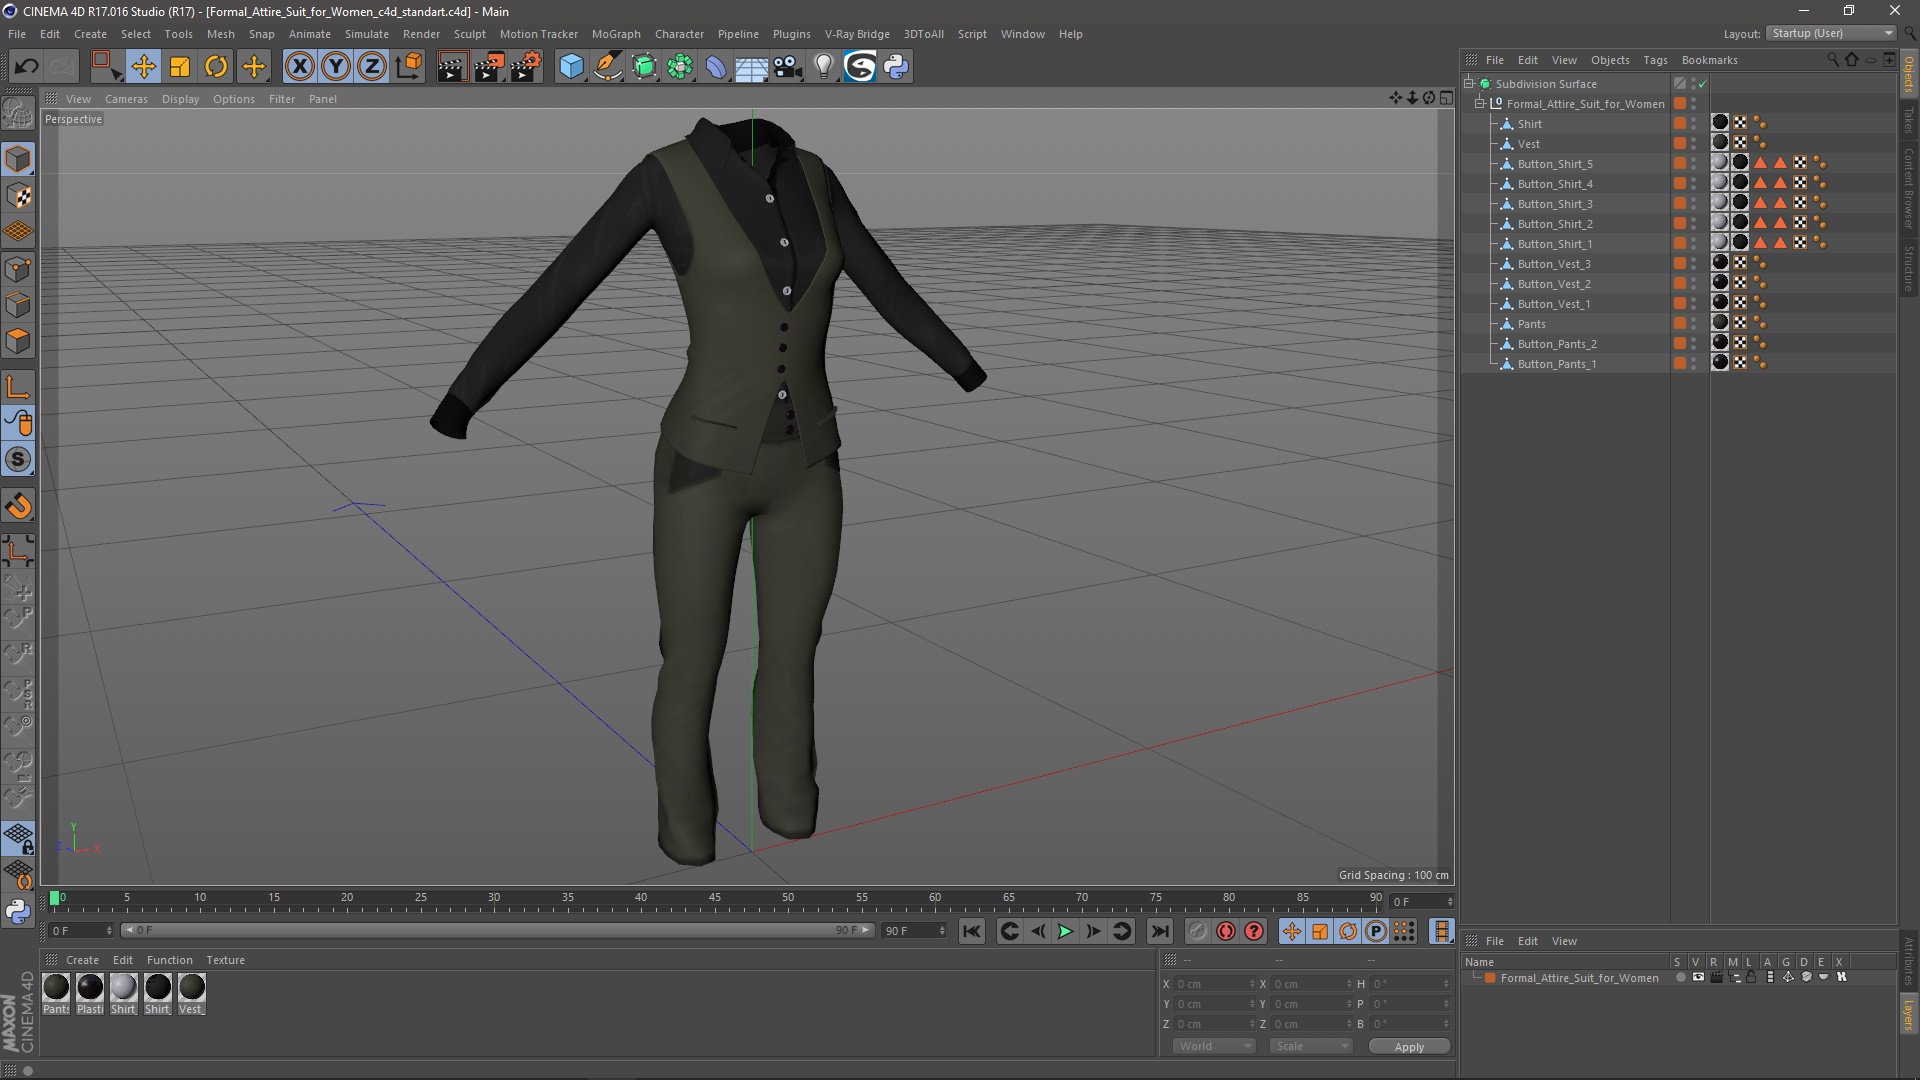
Task: Add a Light object
Action: pos(823,67)
